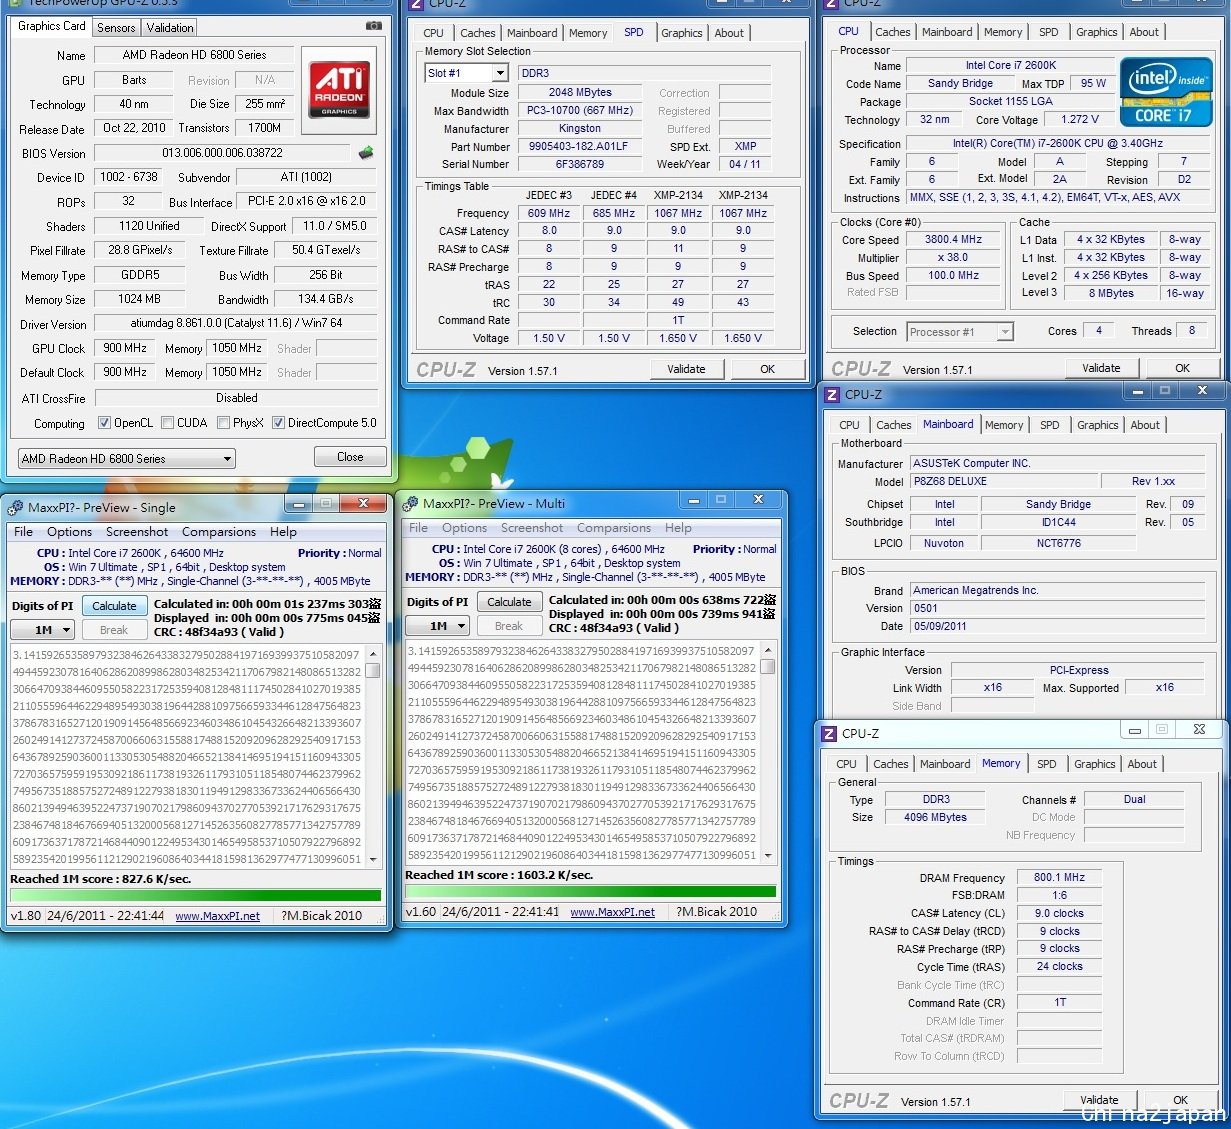This screenshot has width=1231, height=1129.
Task: Open the Memory tab in the SPD CPU-Z window
Action: (x=588, y=33)
